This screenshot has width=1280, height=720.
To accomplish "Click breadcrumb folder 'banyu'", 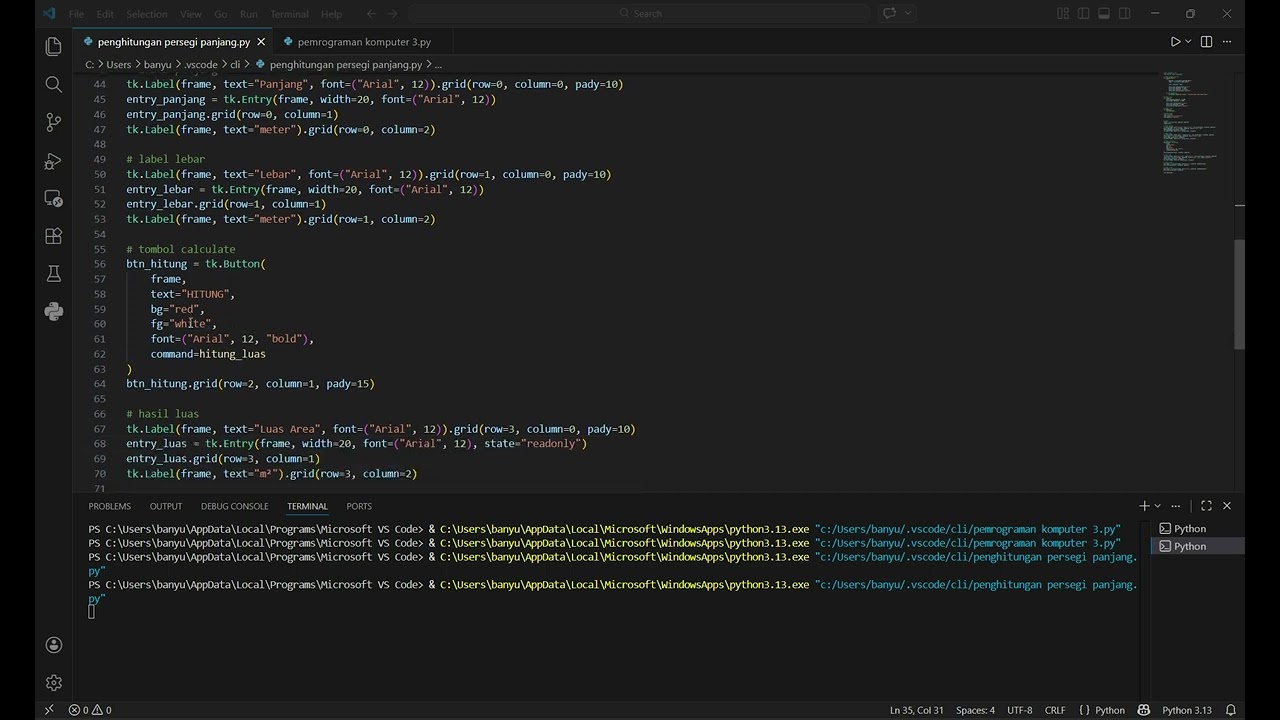I will pos(157,64).
